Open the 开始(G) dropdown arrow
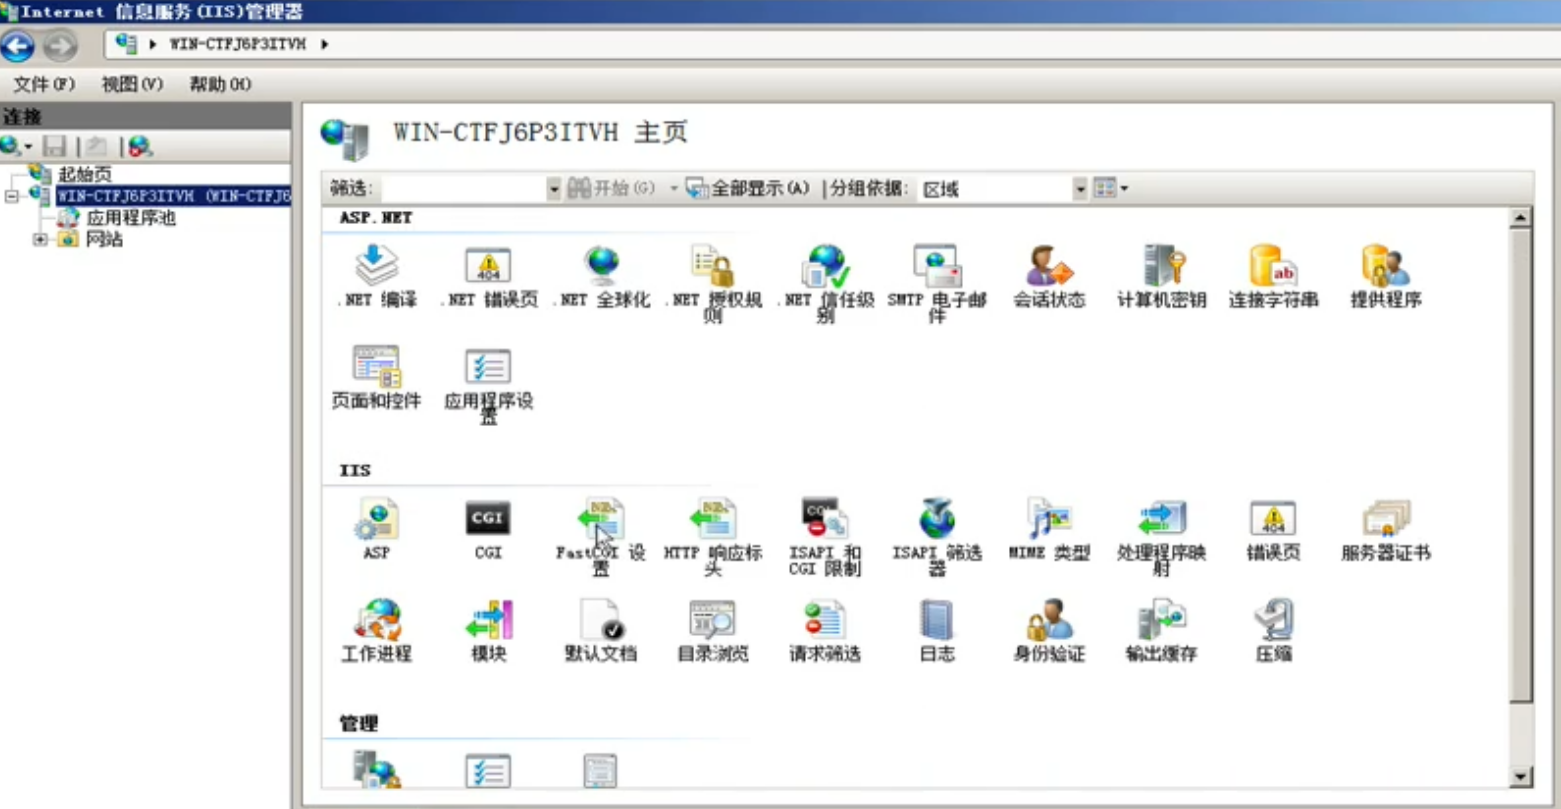 coord(674,188)
